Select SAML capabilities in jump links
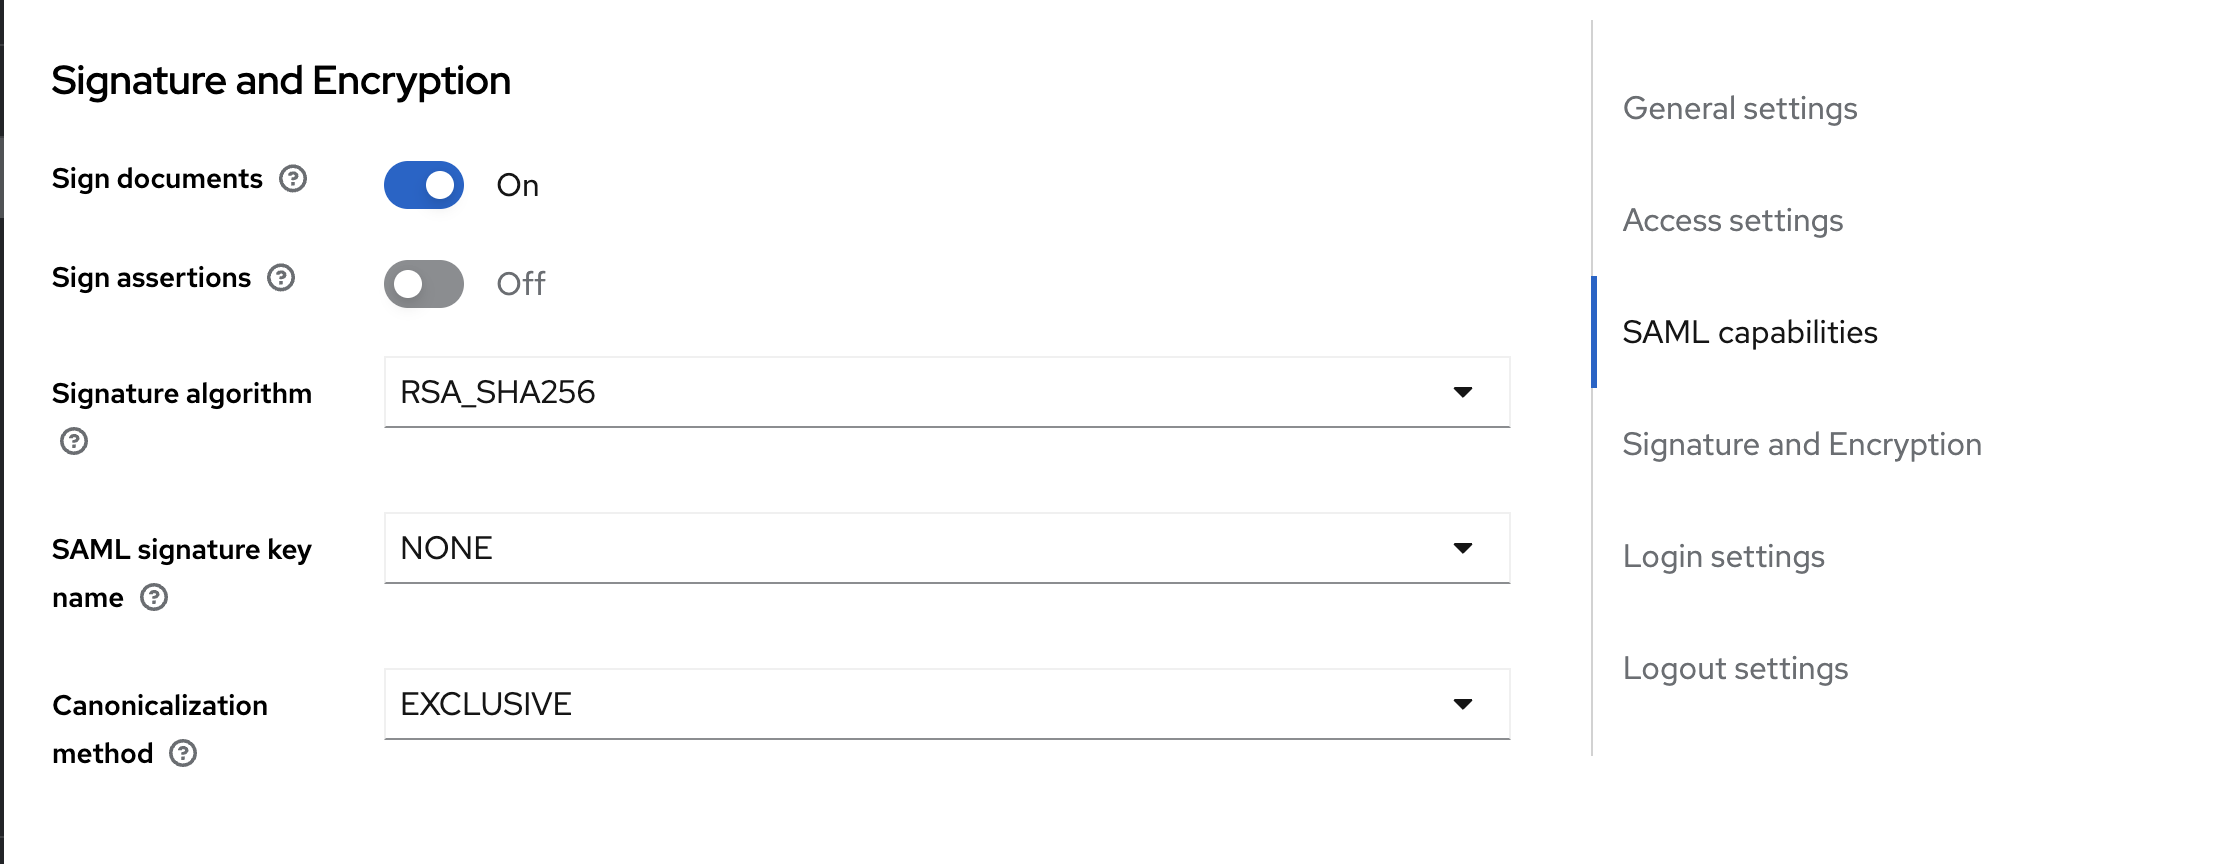Image resolution: width=2232 pixels, height=864 pixels. tap(1749, 332)
